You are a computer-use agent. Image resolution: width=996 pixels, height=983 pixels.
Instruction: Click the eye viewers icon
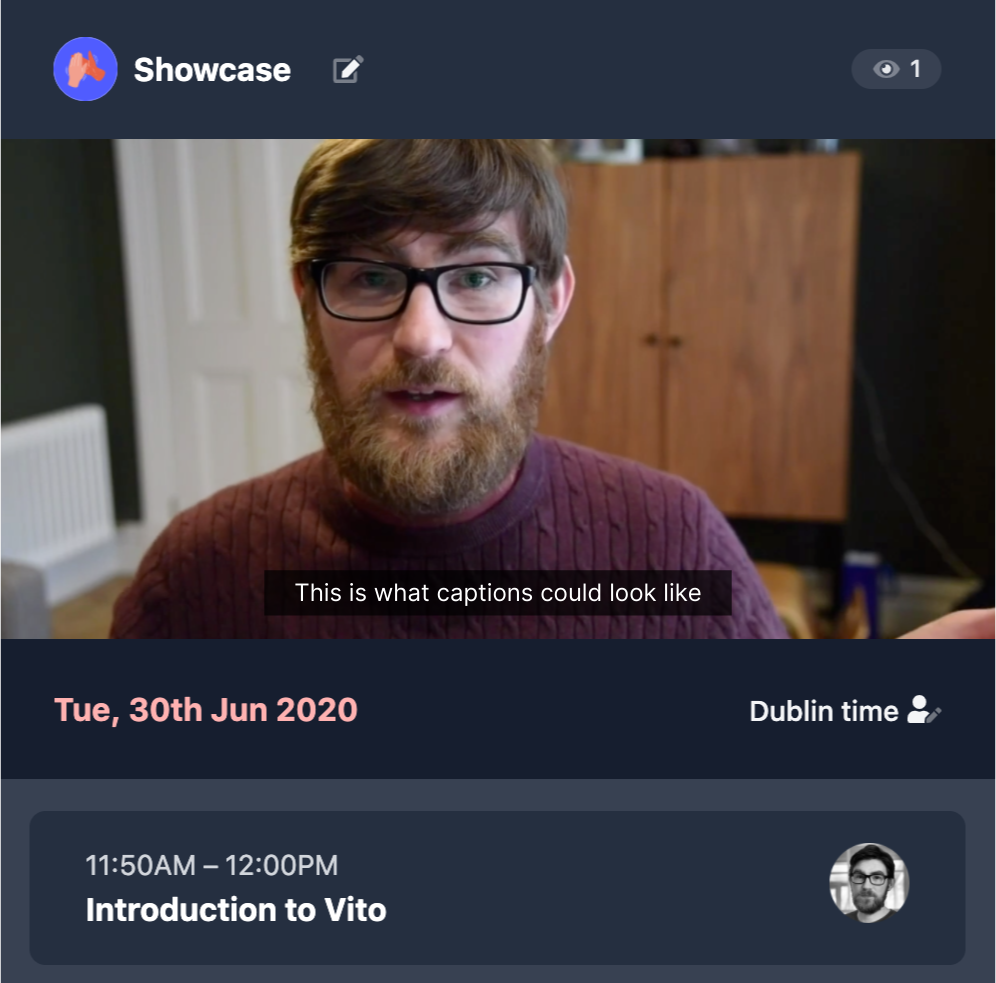click(886, 69)
